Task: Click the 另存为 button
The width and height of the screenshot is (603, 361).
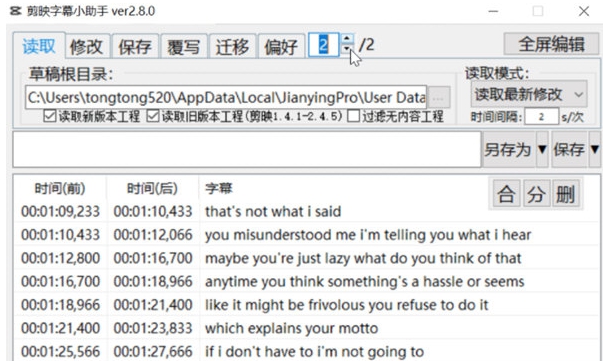Action: 508,150
